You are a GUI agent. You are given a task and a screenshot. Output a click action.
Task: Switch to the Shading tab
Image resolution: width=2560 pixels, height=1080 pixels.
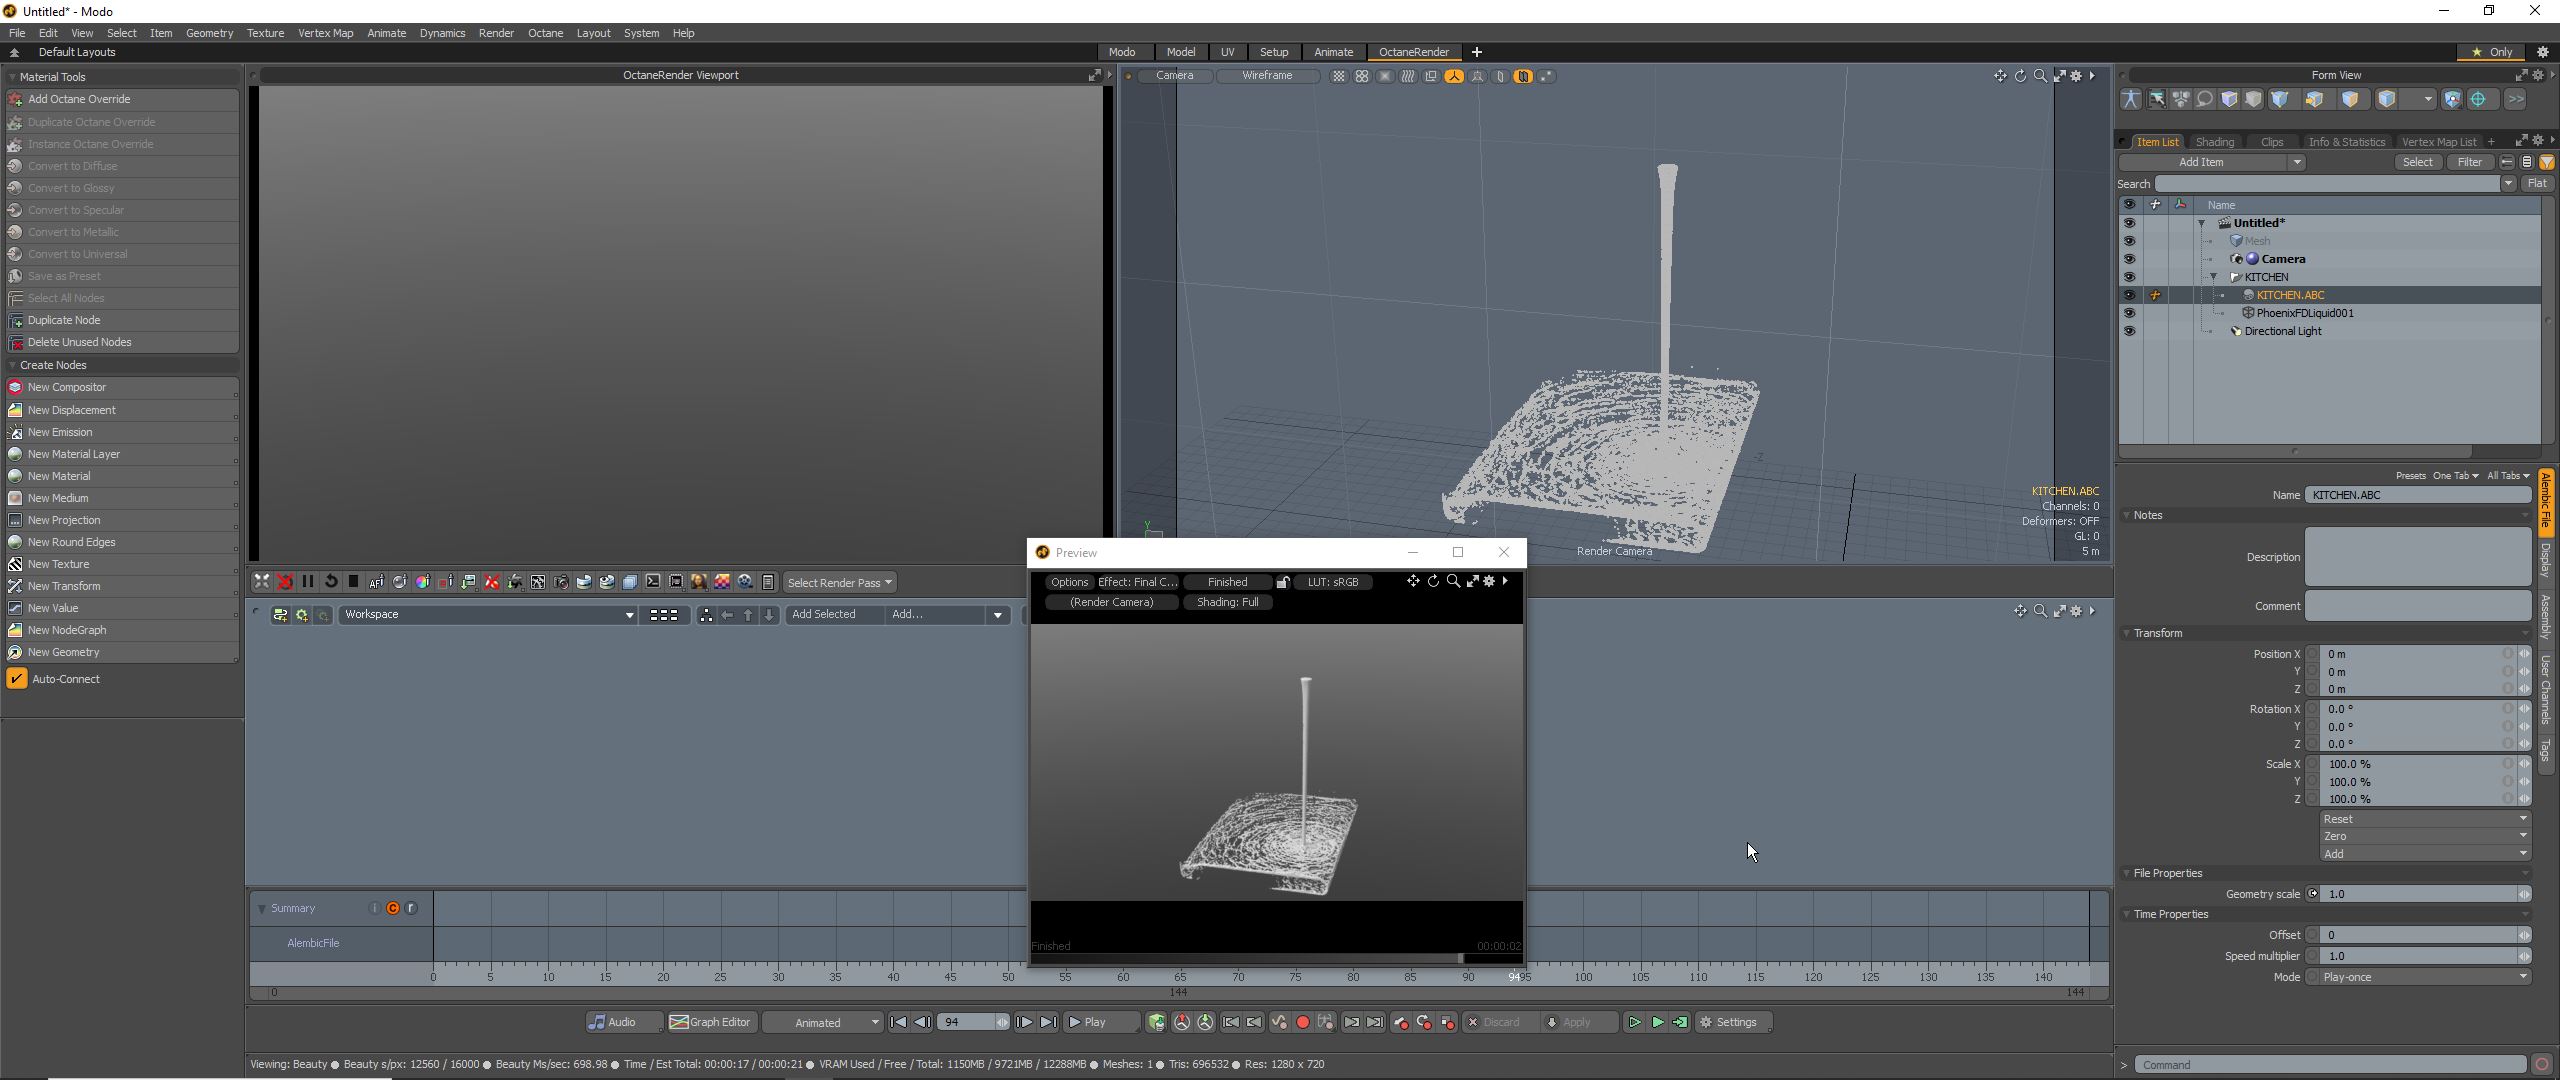[2214, 142]
